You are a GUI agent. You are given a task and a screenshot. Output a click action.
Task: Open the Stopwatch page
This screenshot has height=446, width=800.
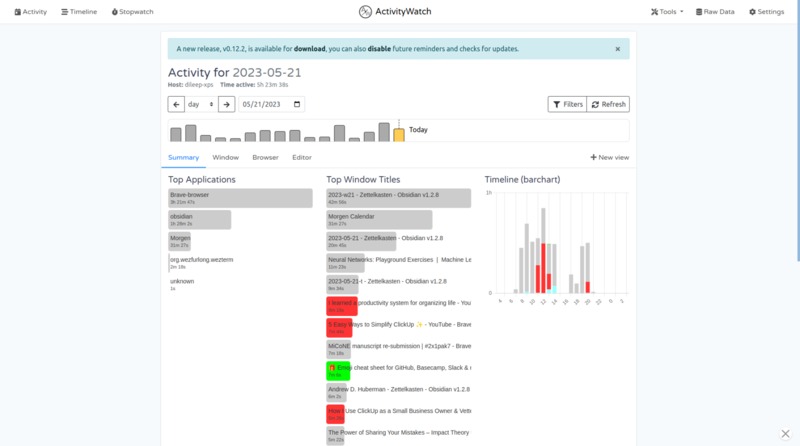click(x=132, y=12)
